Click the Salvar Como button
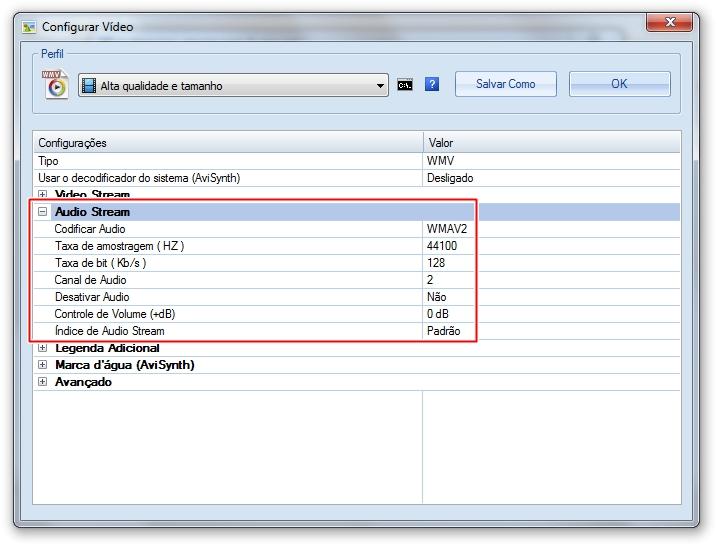Image resolution: width=717 pixels, height=547 pixels. pyautogui.click(x=506, y=84)
